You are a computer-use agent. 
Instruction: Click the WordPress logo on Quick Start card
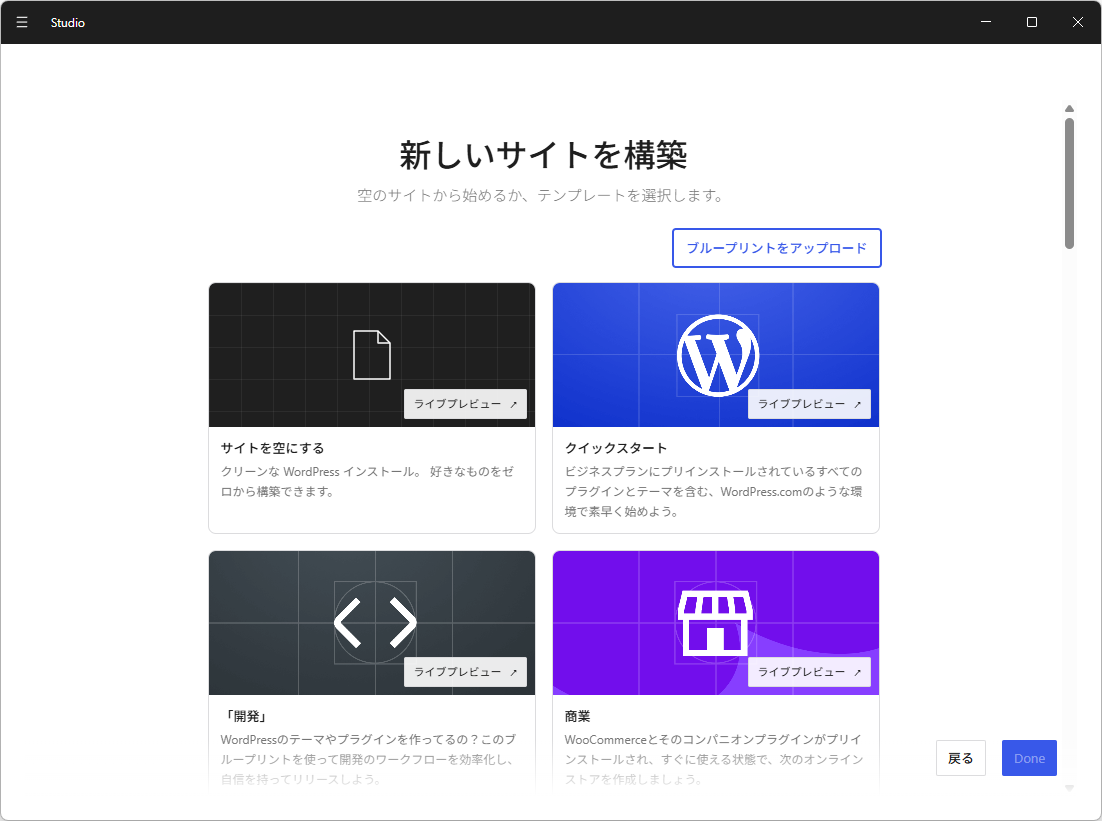718,356
